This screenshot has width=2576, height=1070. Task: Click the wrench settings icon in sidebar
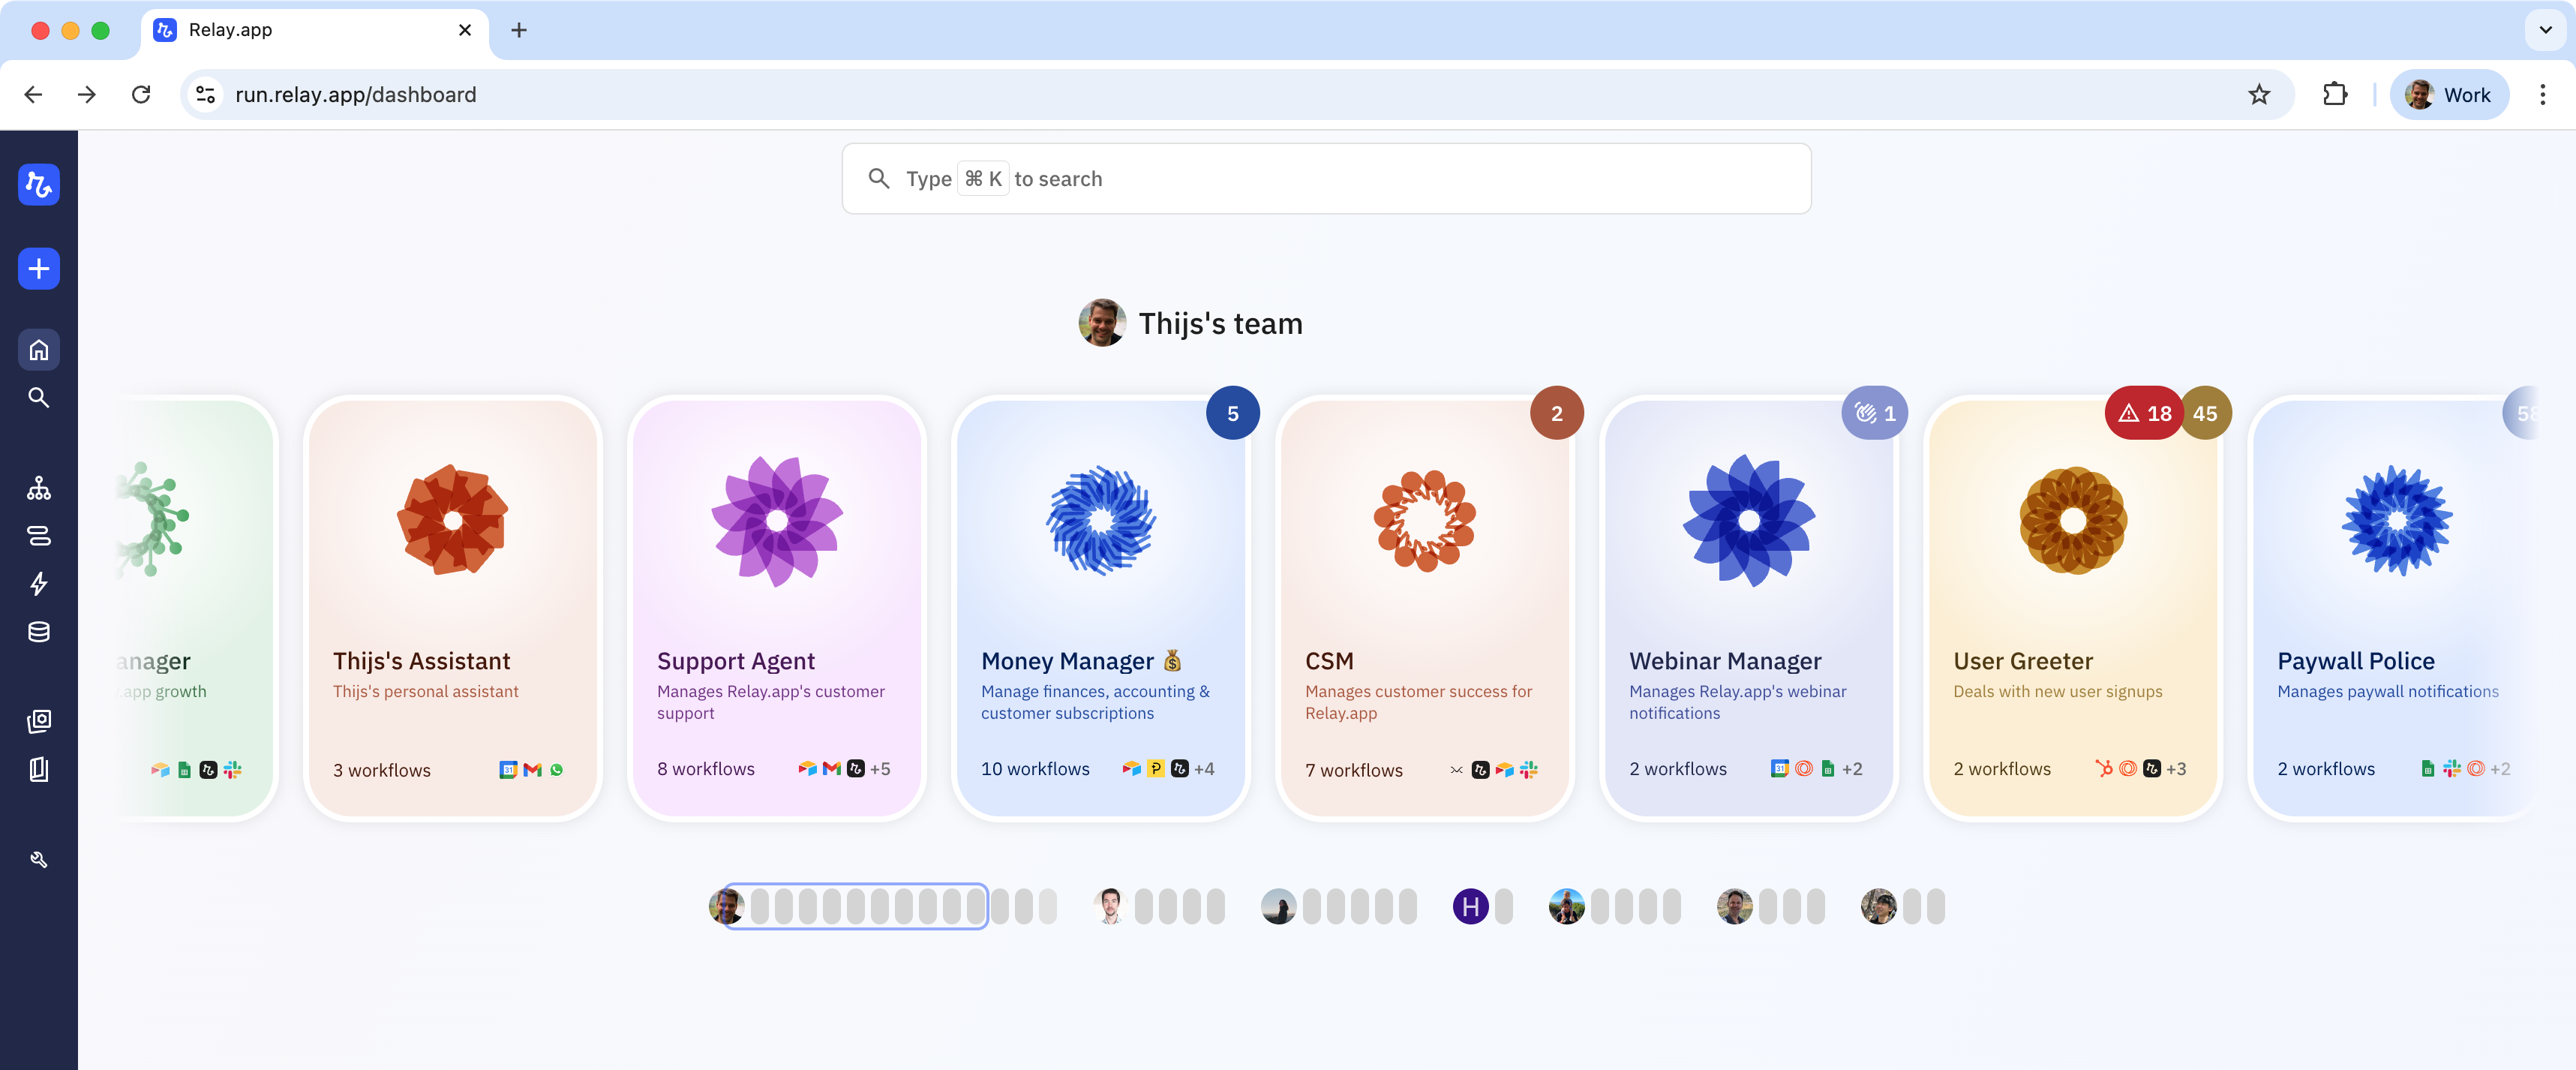[38, 859]
